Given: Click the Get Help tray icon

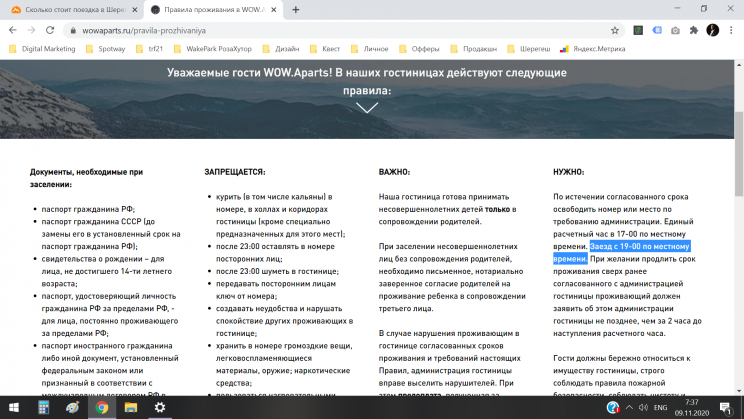Looking at the screenshot, I should (x=613, y=408).
